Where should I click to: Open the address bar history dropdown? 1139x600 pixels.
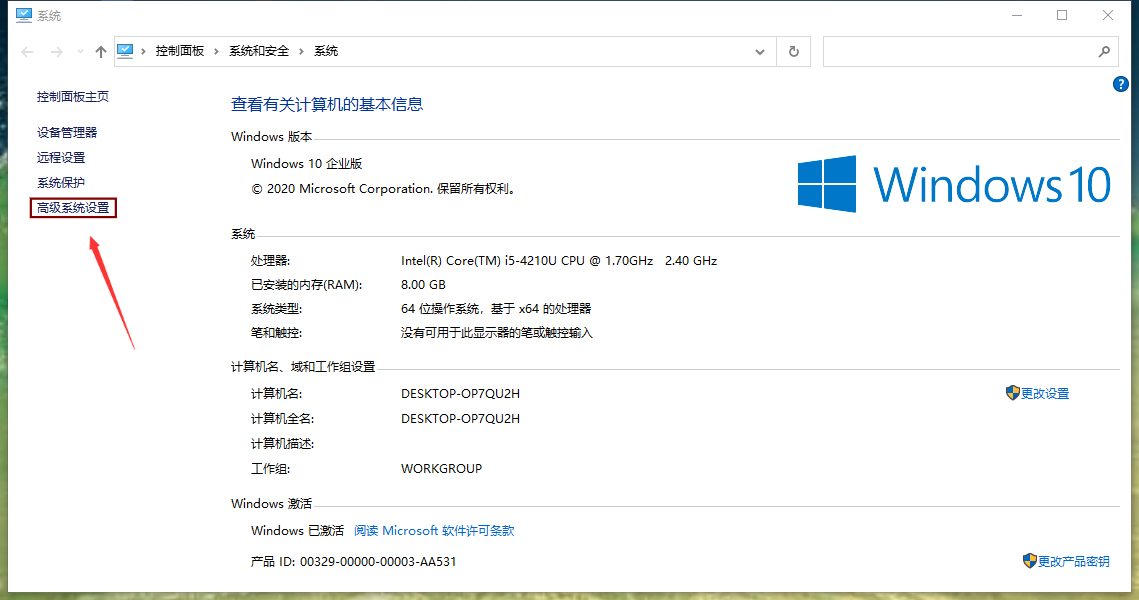tap(760, 52)
